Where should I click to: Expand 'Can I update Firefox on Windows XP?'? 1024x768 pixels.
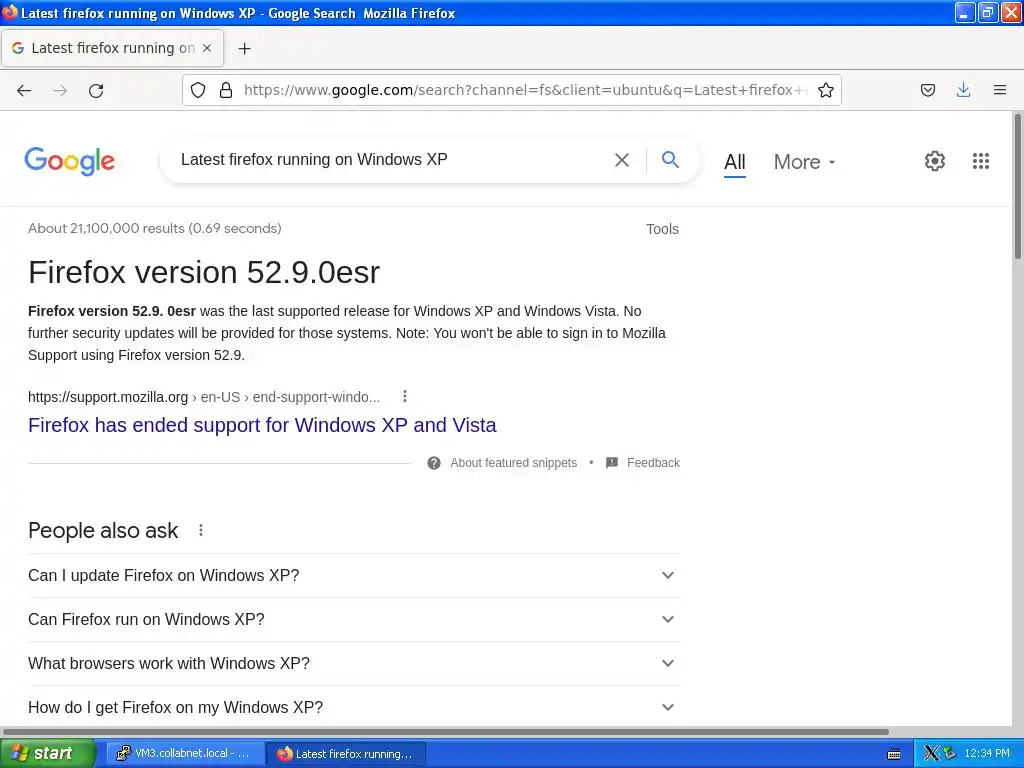click(x=353, y=575)
